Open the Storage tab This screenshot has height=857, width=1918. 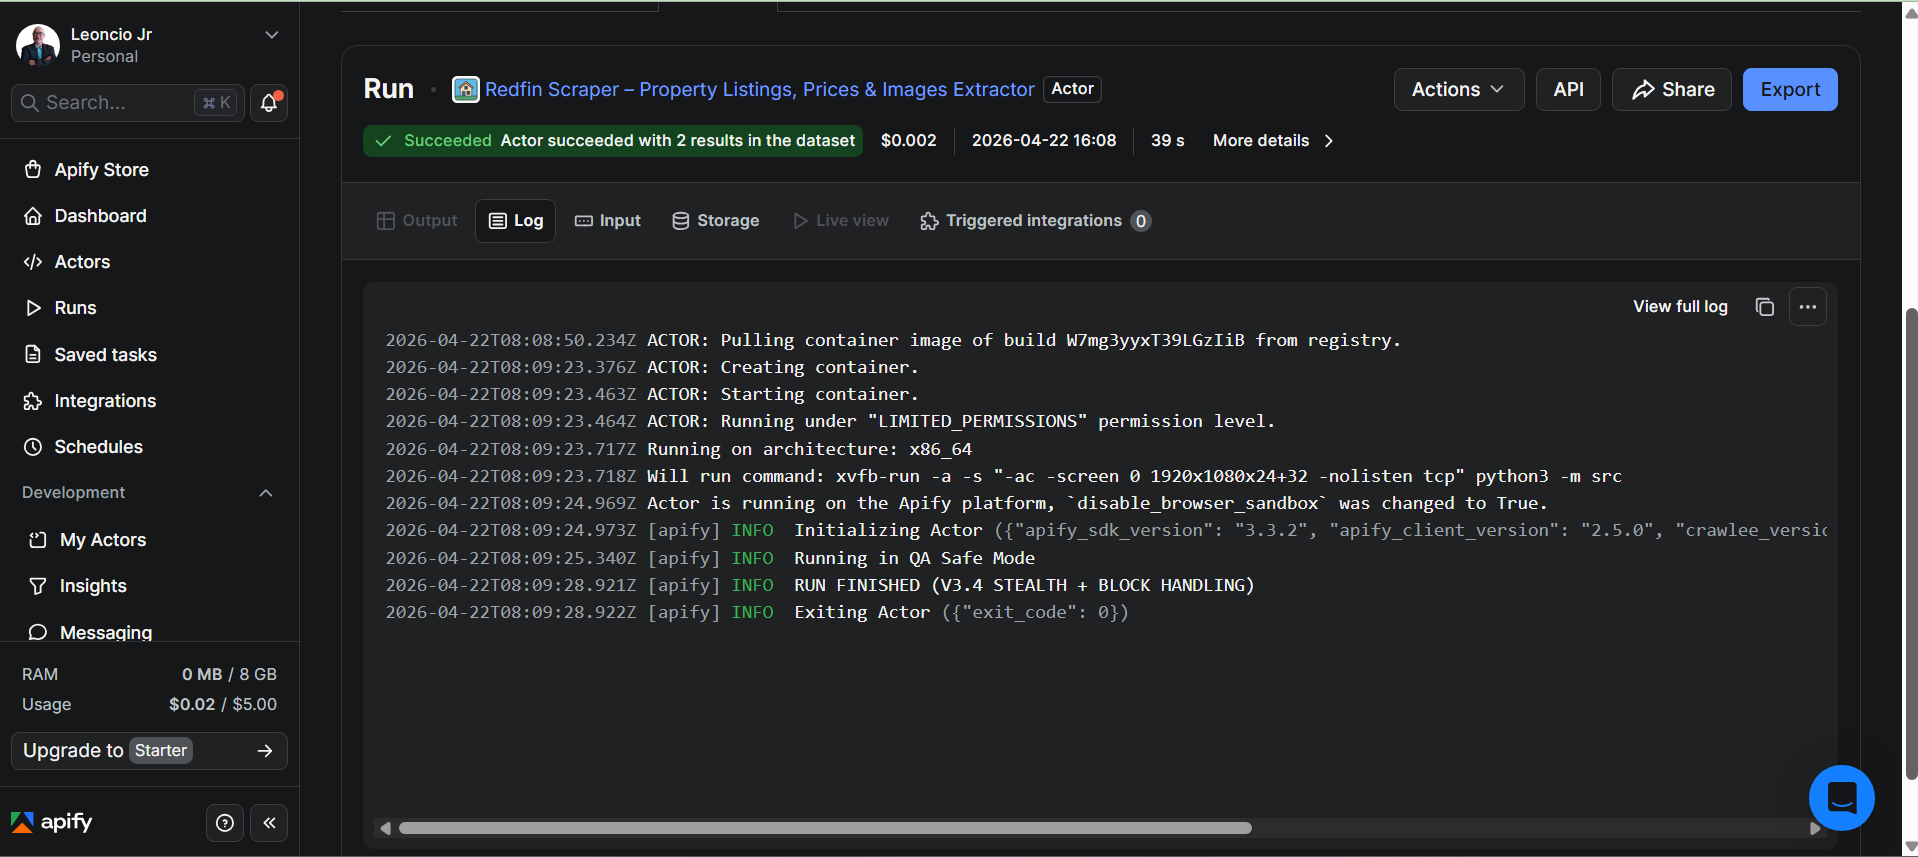coord(716,221)
